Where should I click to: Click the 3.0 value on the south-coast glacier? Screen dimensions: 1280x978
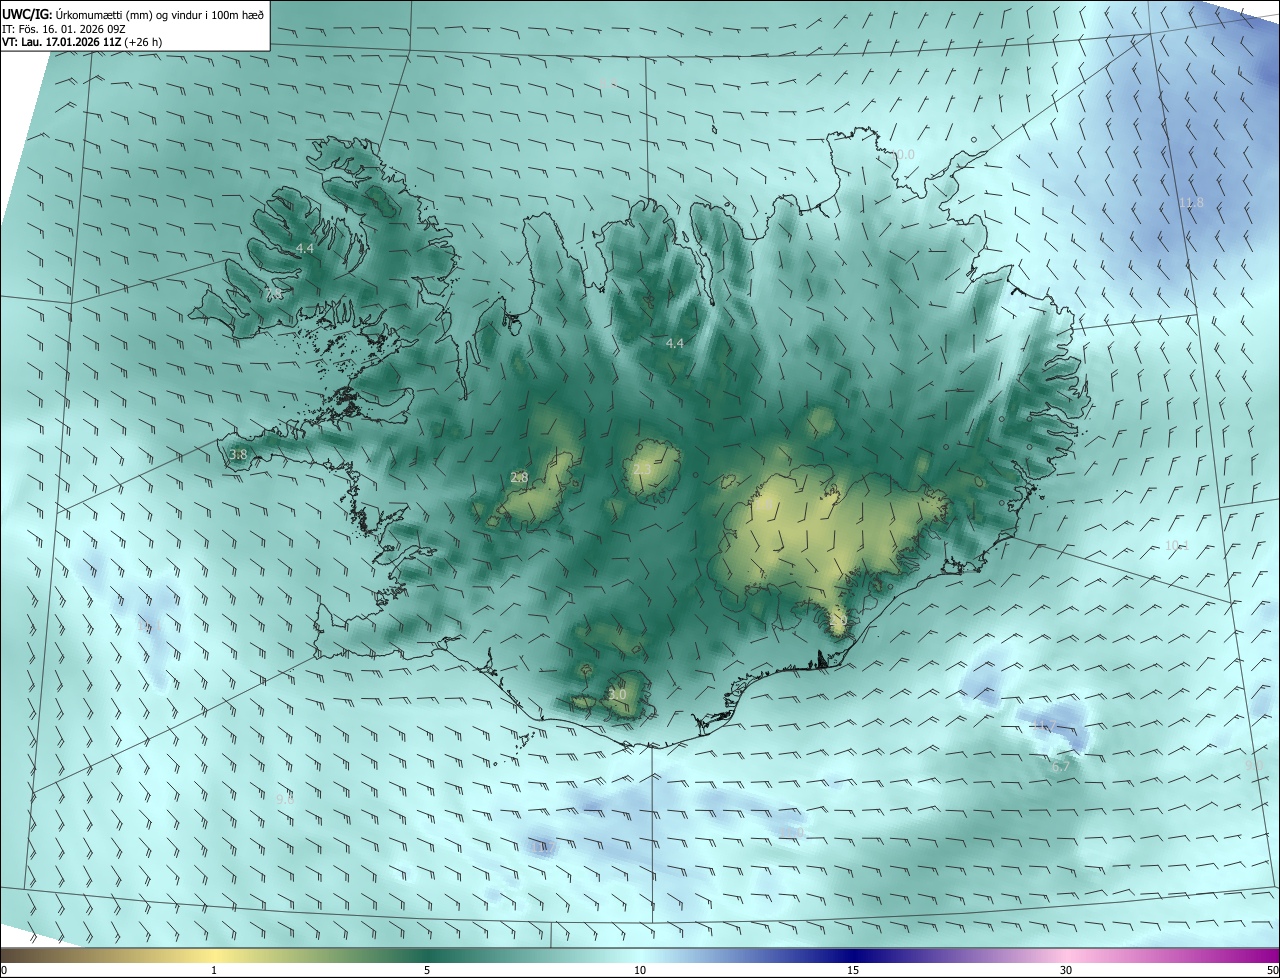click(x=617, y=694)
